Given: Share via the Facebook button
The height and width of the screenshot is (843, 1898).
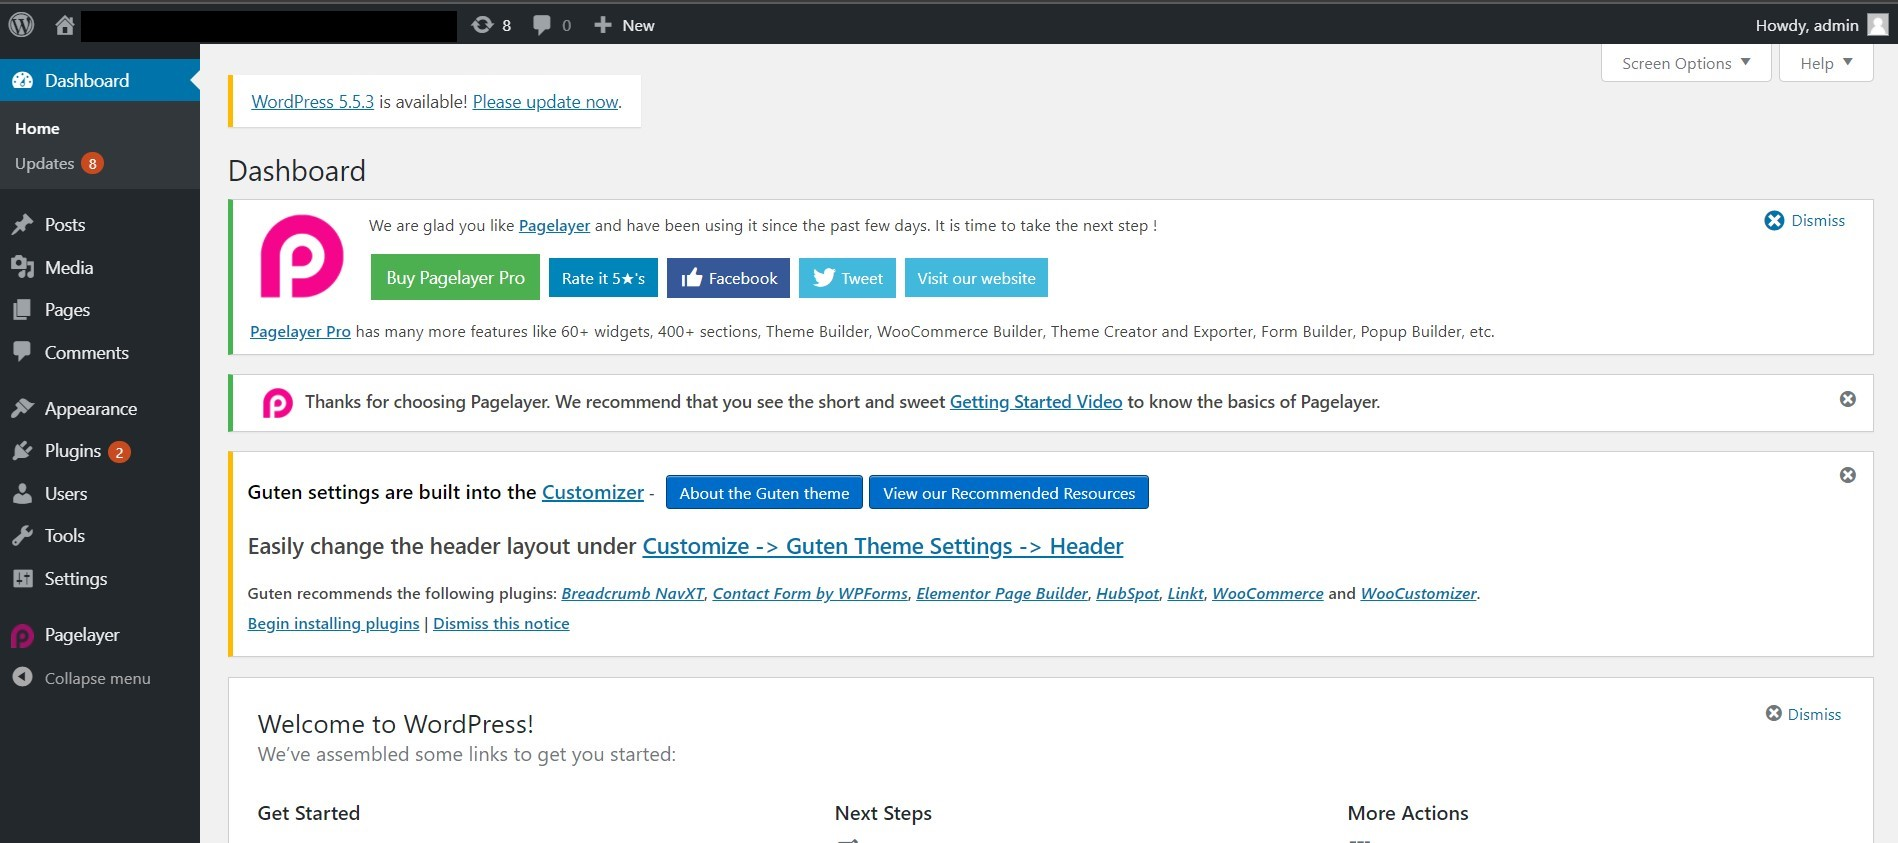Looking at the screenshot, I should 728,278.
